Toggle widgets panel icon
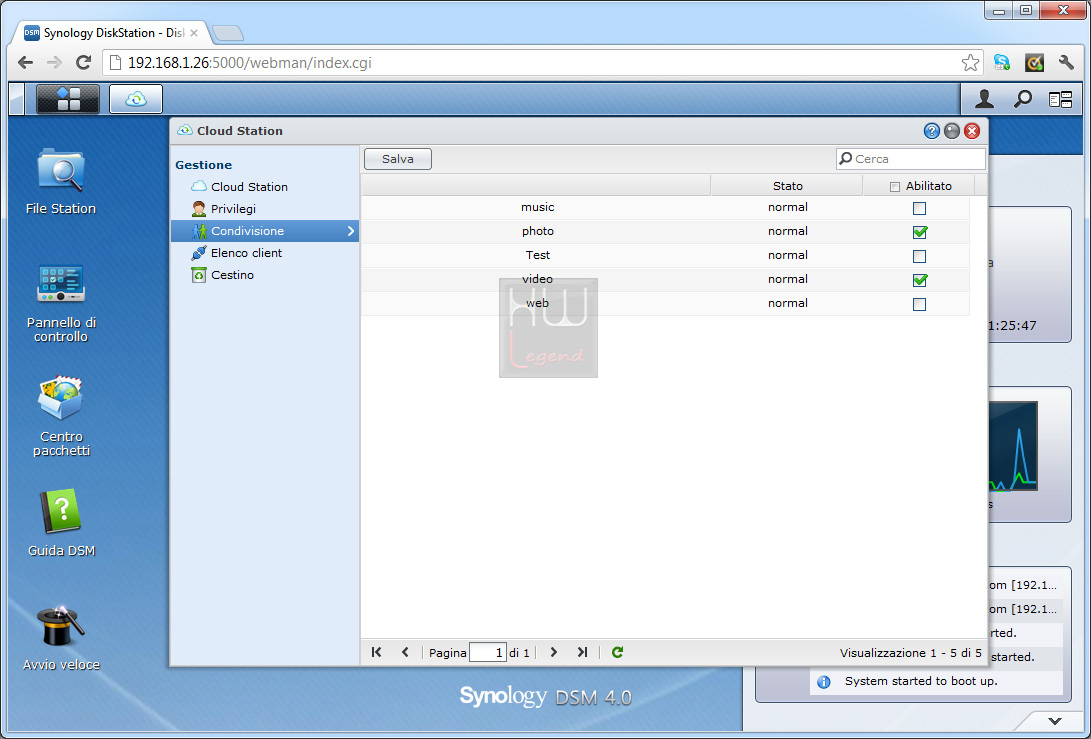Screen dimensions: 1091x739 pos(1060,100)
